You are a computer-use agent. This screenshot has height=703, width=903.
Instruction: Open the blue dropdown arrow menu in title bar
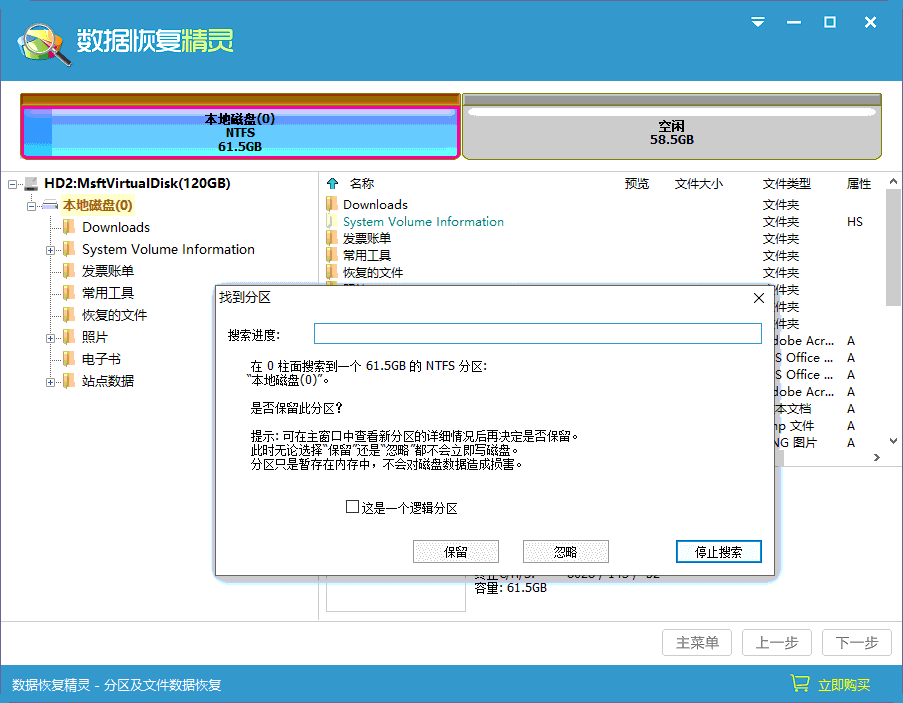coord(758,21)
